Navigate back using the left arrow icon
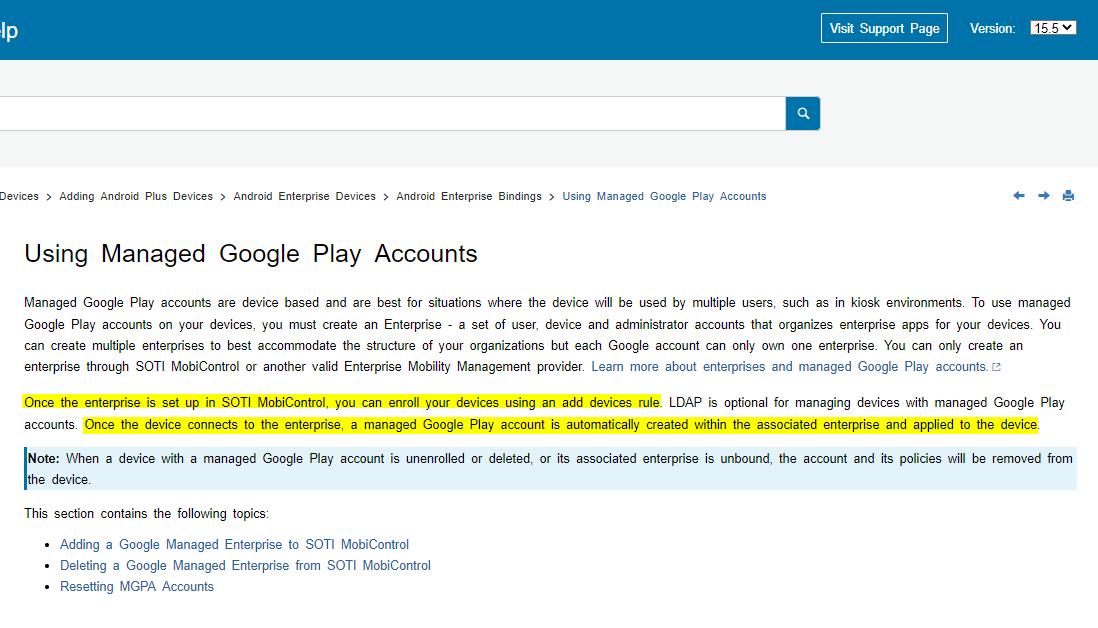1098x628 pixels. 1018,195
